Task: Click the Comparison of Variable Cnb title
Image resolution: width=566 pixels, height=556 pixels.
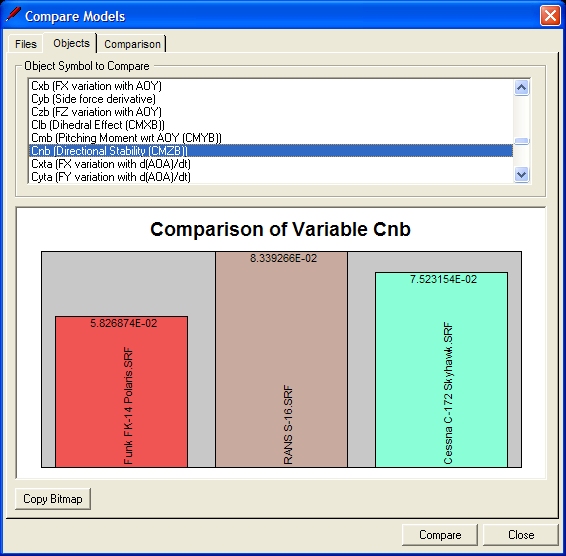Action: pos(280,229)
